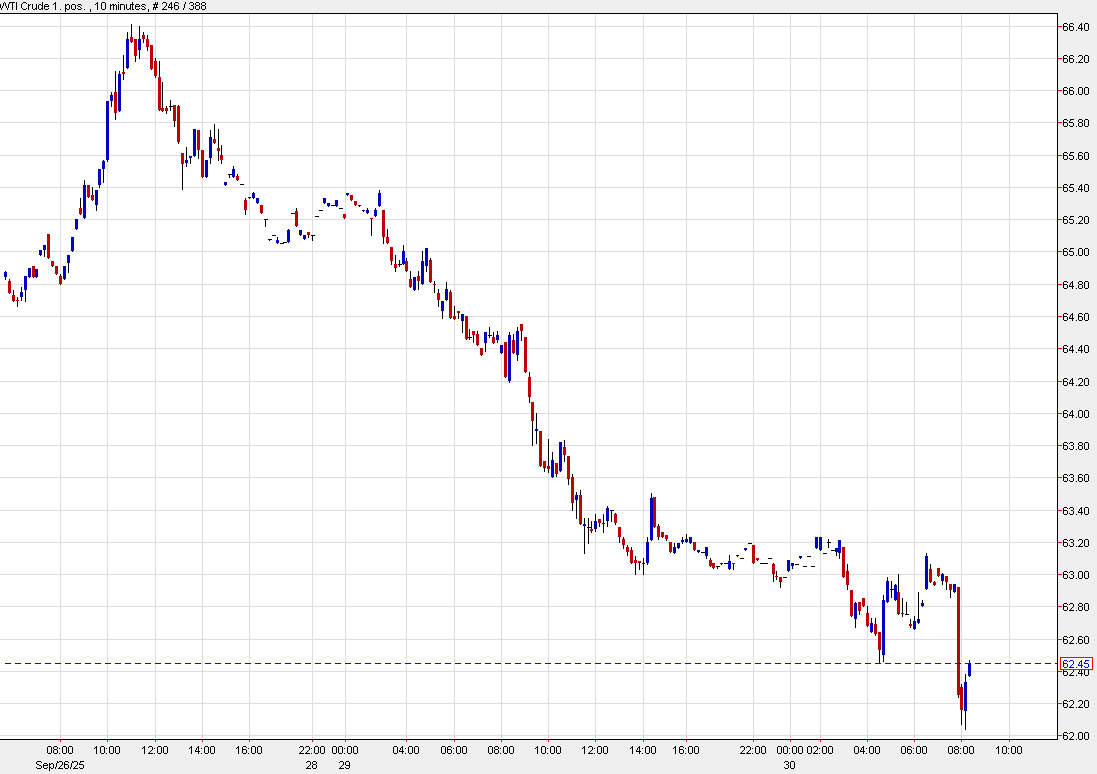Click the 66.40 price axis label
The image size is (1097, 774).
tap(1076, 27)
